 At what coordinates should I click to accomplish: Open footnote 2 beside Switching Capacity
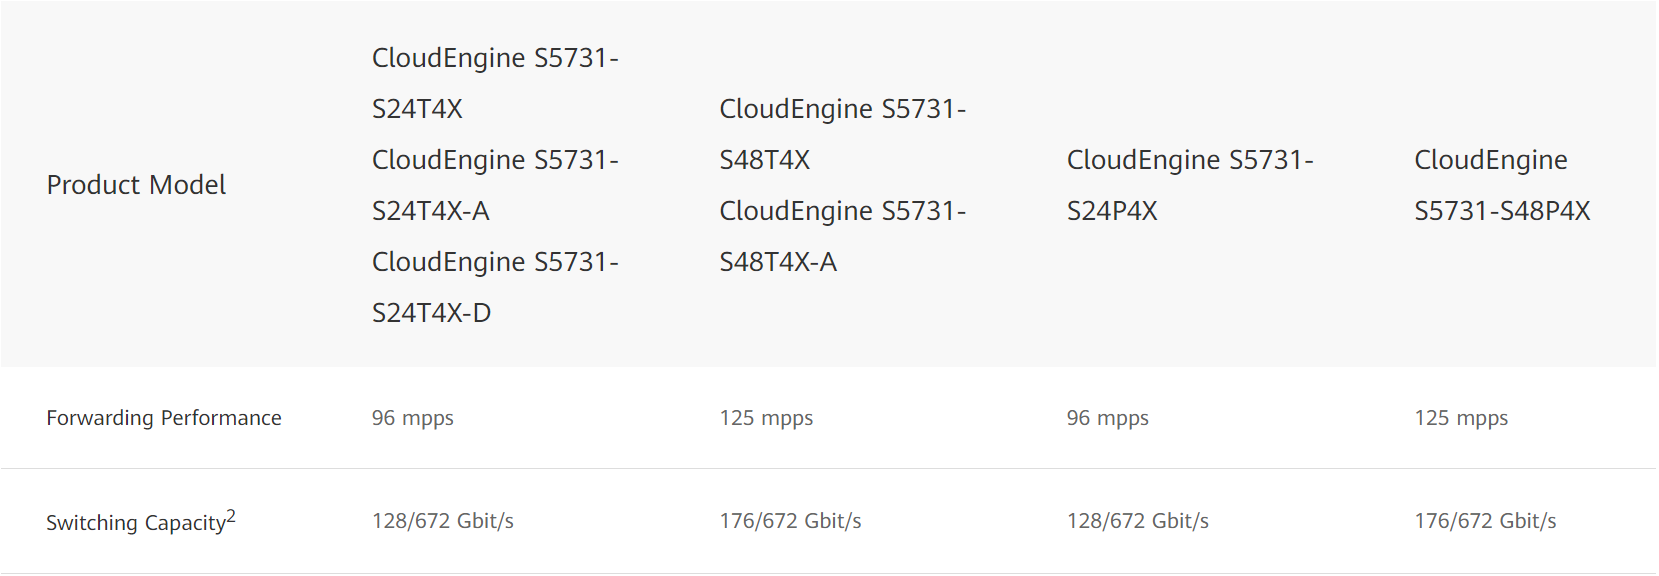231,516
